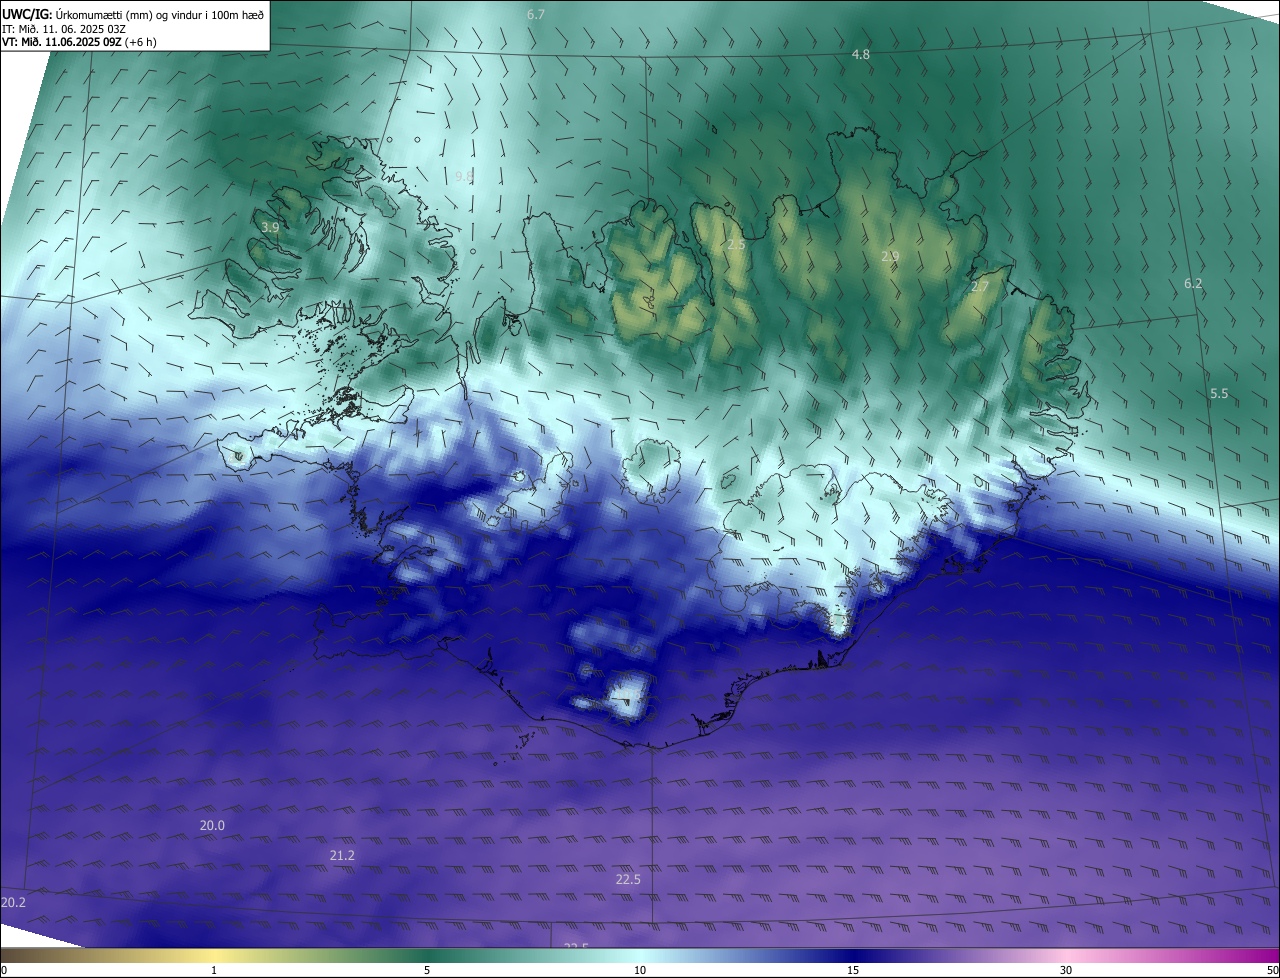
Task: Click the colorbar tick label 30
Action: pyautogui.click(x=1066, y=971)
